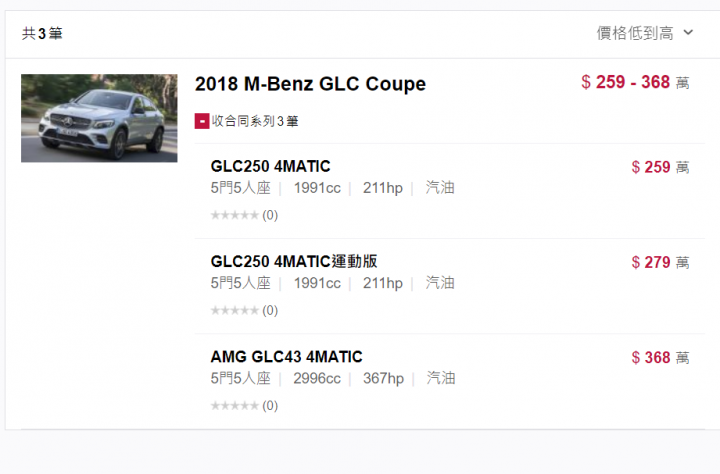Image resolution: width=720 pixels, height=474 pixels.
Task: Select the GLC250 4MATIC運動版 model
Action: [294, 261]
